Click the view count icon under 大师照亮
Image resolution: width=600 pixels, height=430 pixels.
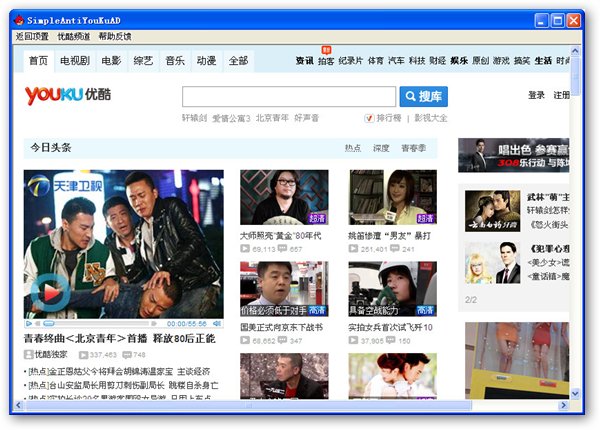tap(245, 249)
